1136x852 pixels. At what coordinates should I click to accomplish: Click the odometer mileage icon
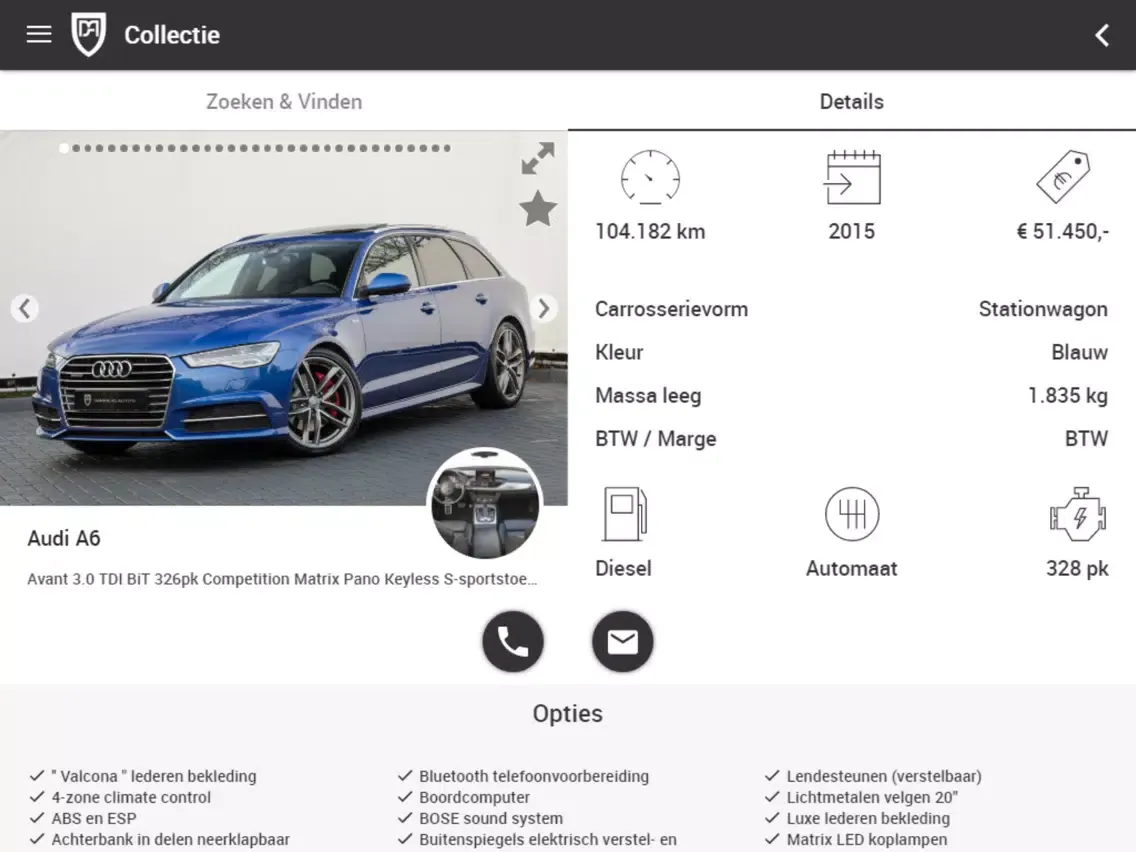pyautogui.click(x=650, y=178)
